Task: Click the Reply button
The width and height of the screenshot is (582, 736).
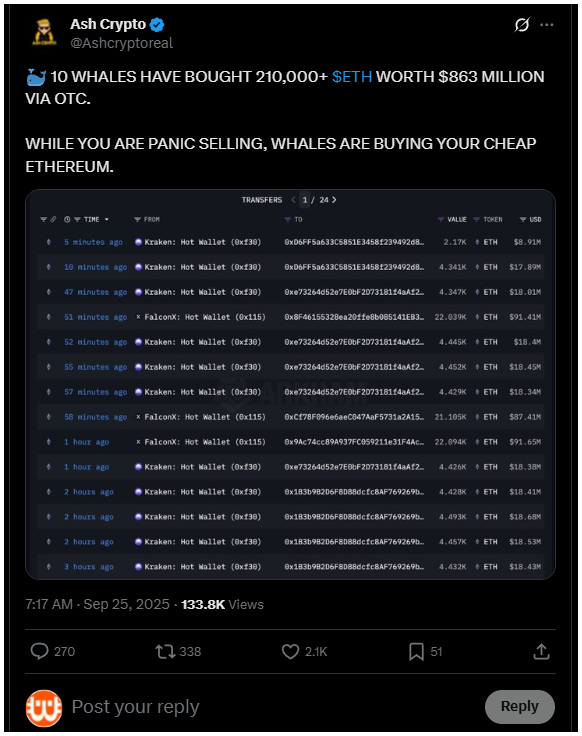Action: click(520, 706)
